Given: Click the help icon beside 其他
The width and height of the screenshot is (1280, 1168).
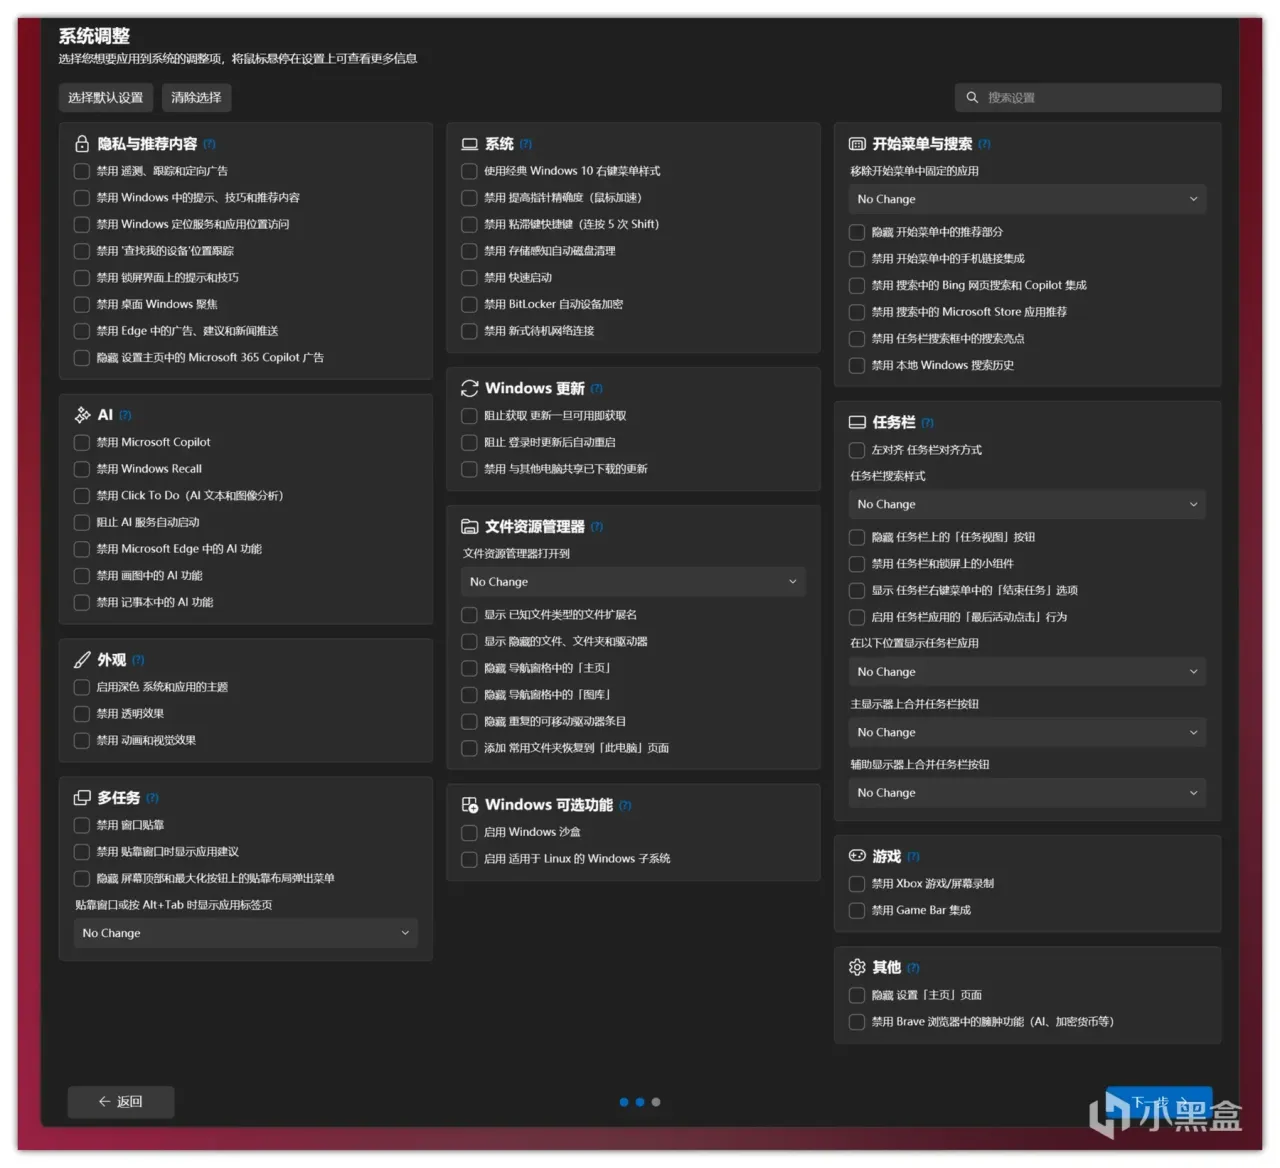Looking at the screenshot, I should point(913,968).
